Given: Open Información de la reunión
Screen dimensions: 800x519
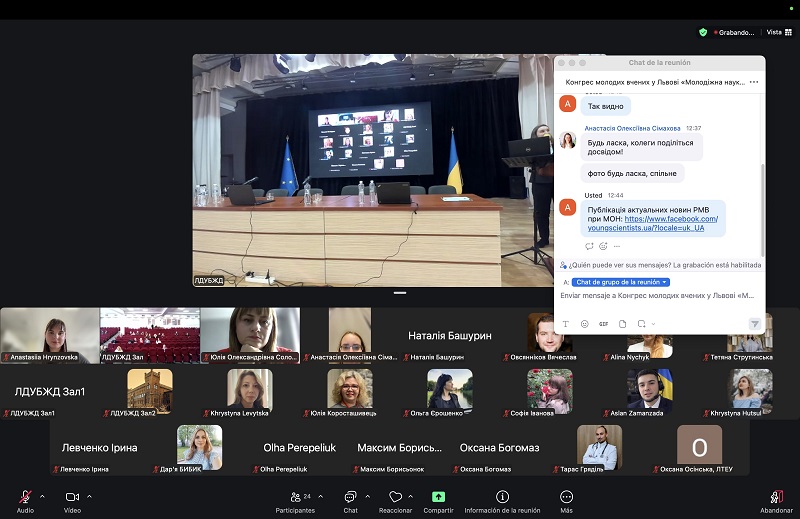Looking at the screenshot, I should 502,497.
